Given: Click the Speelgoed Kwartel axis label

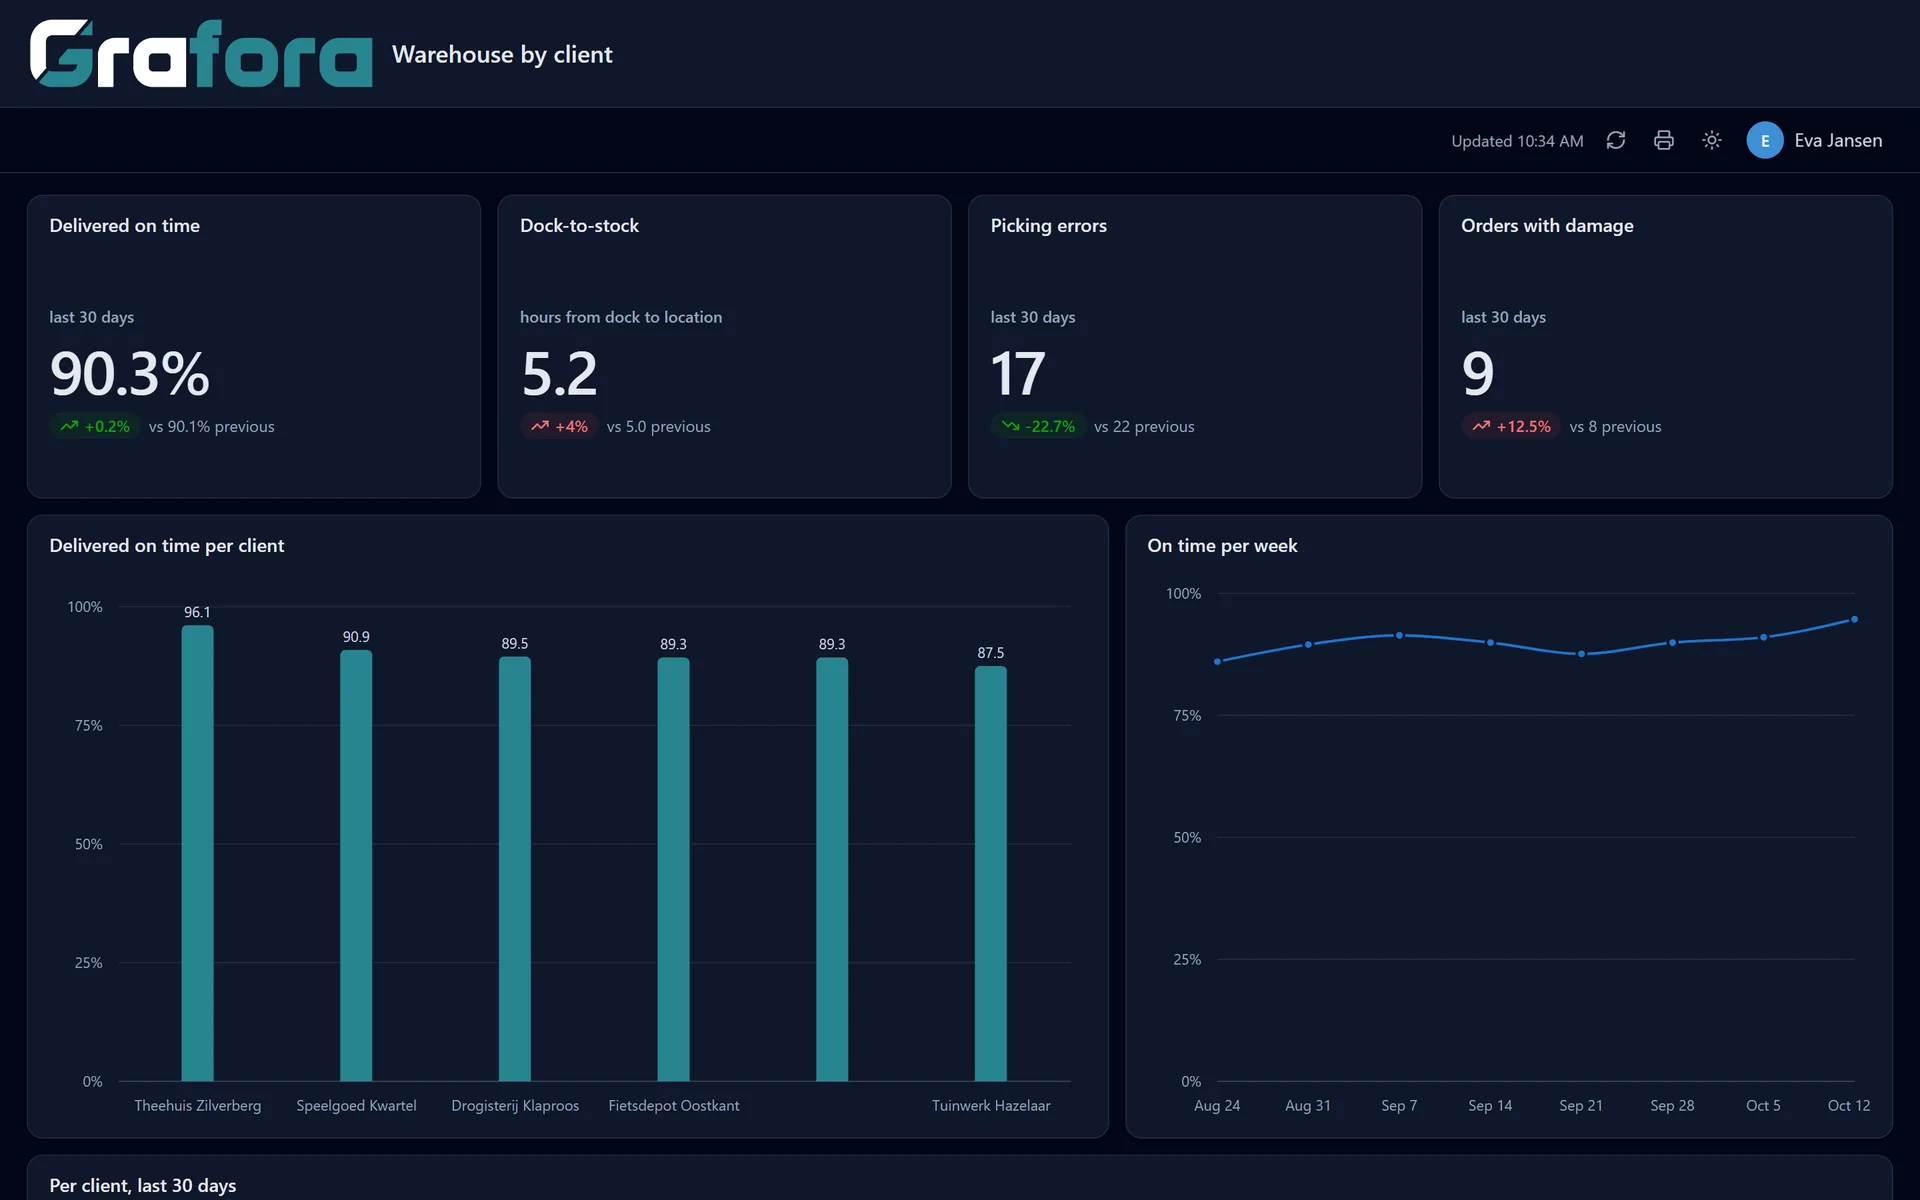Looking at the screenshot, I should click(356, 1105).
